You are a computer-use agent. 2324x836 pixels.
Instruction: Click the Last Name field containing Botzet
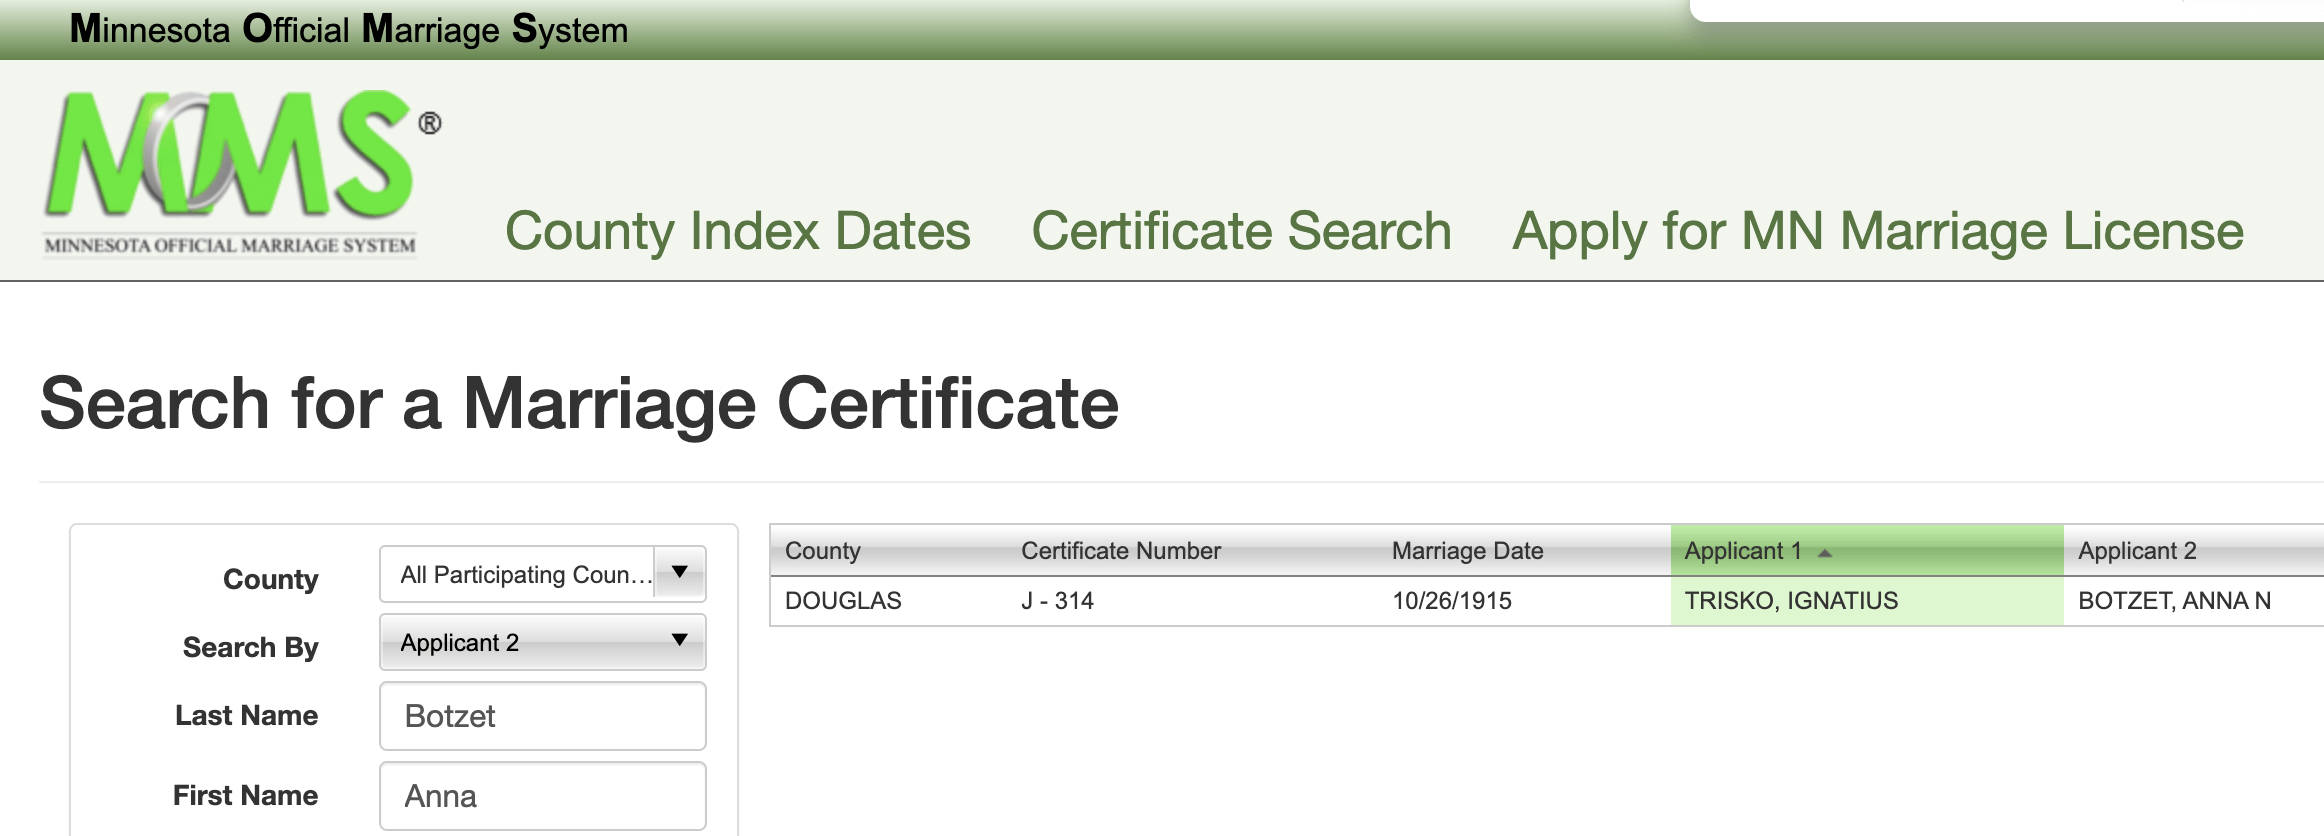[542, 716]
